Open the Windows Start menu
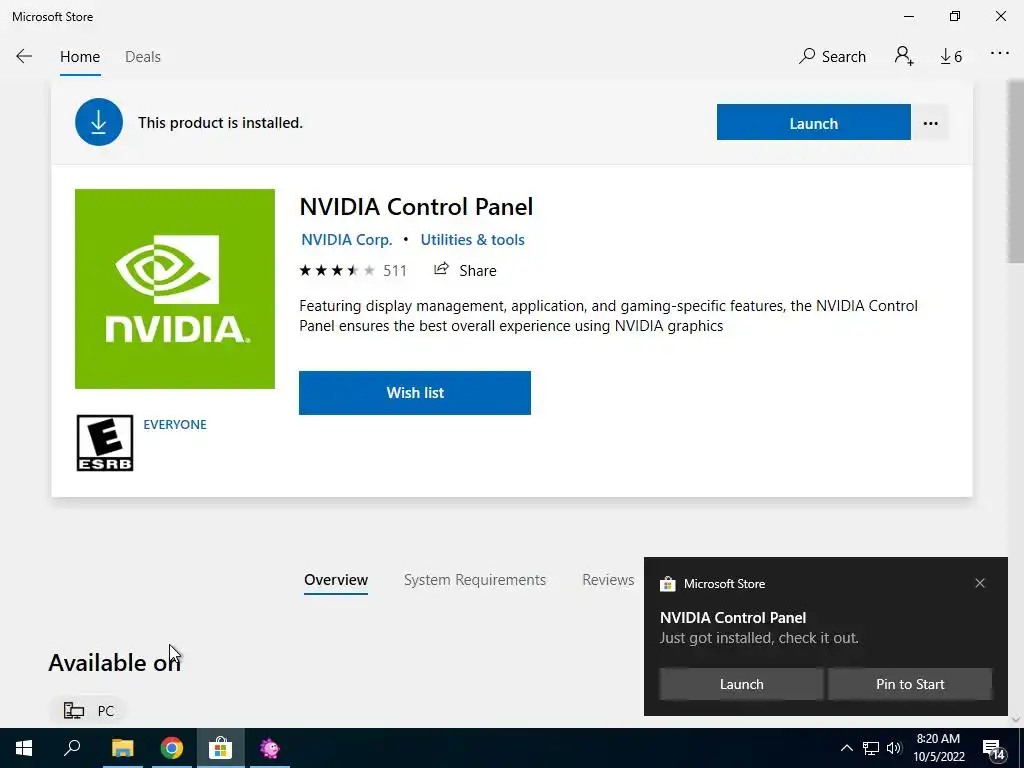The height and width of the screenshot is (768, 1024). point(24,748)
